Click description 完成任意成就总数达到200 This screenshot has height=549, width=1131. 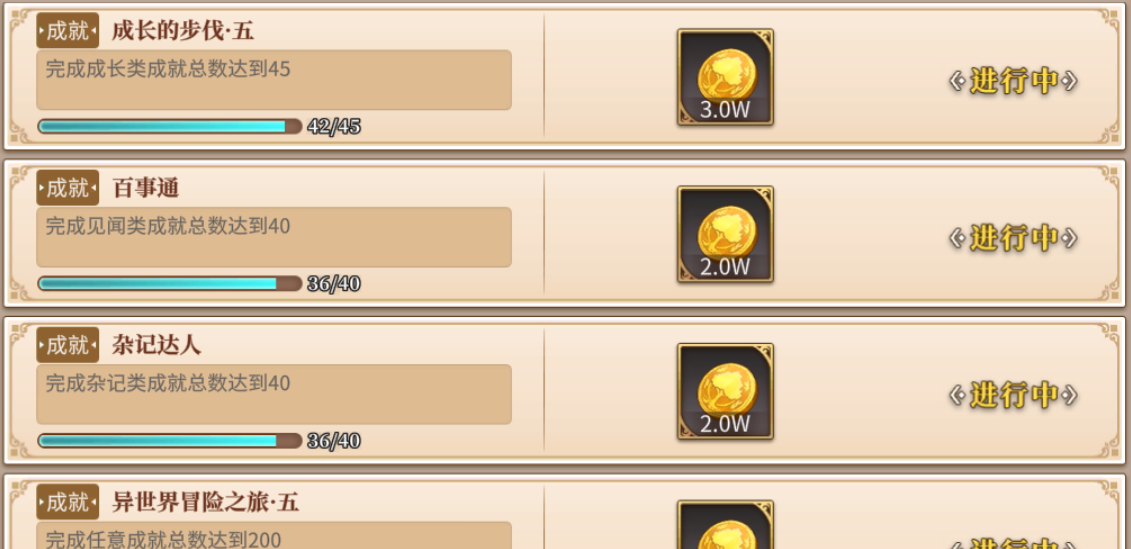163,539
